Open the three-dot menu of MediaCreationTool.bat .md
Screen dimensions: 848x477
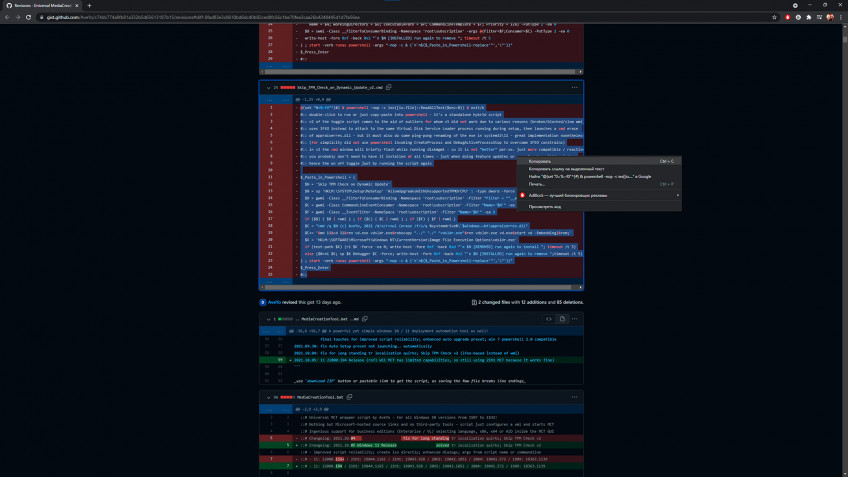click(574, 318)
